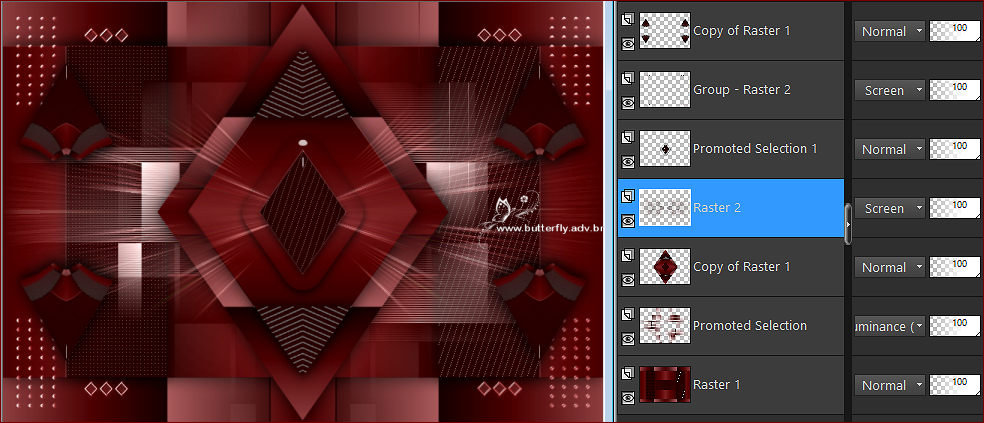Click type icon of Copy of Raster 1 diamond layer

(628, 255)
